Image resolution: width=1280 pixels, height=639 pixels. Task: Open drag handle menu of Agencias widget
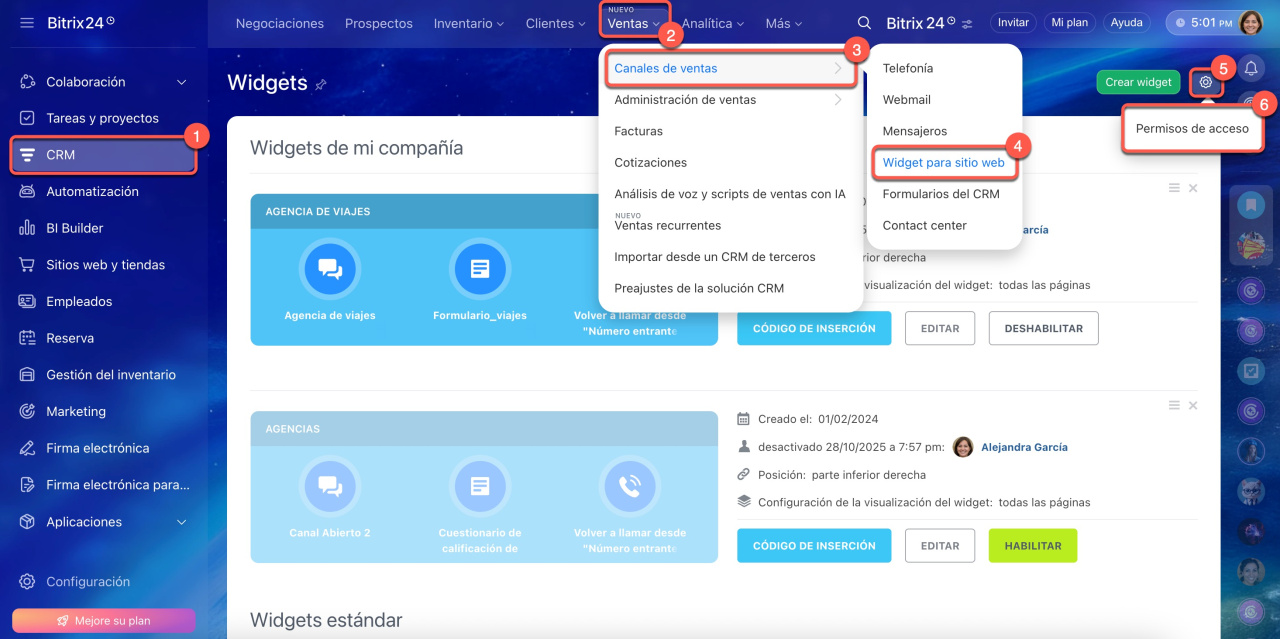[1174, 405]
